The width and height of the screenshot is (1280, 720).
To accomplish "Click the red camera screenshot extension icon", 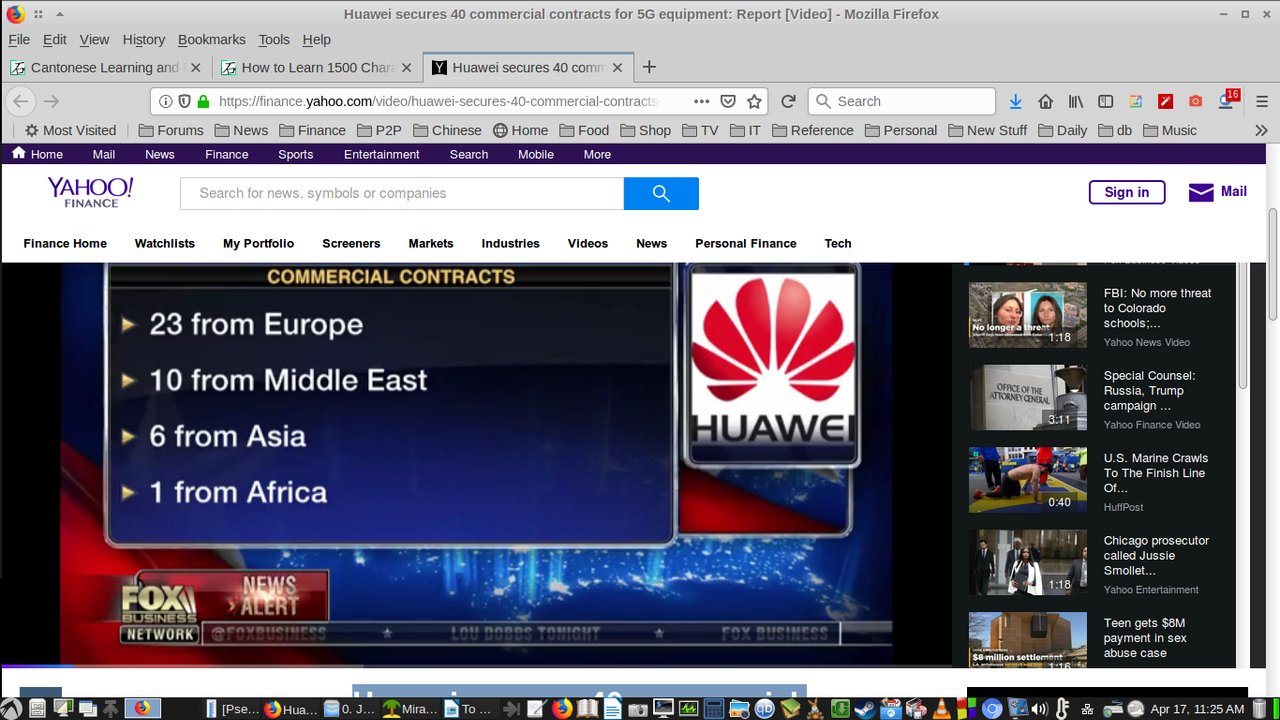I will [x=1196, y=101].
